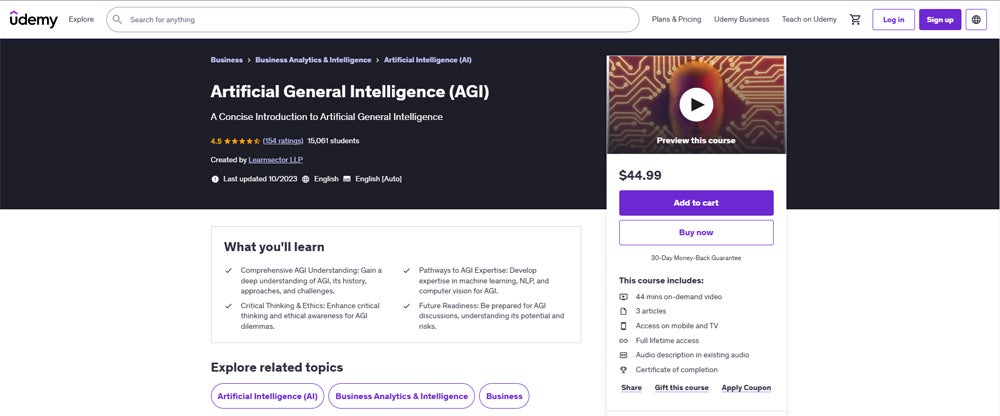Open Business Analytics & Intelligence breadcrumb
Image resolution: width=1000 pixels, height=416 pixels.
[x=313, y=60]
